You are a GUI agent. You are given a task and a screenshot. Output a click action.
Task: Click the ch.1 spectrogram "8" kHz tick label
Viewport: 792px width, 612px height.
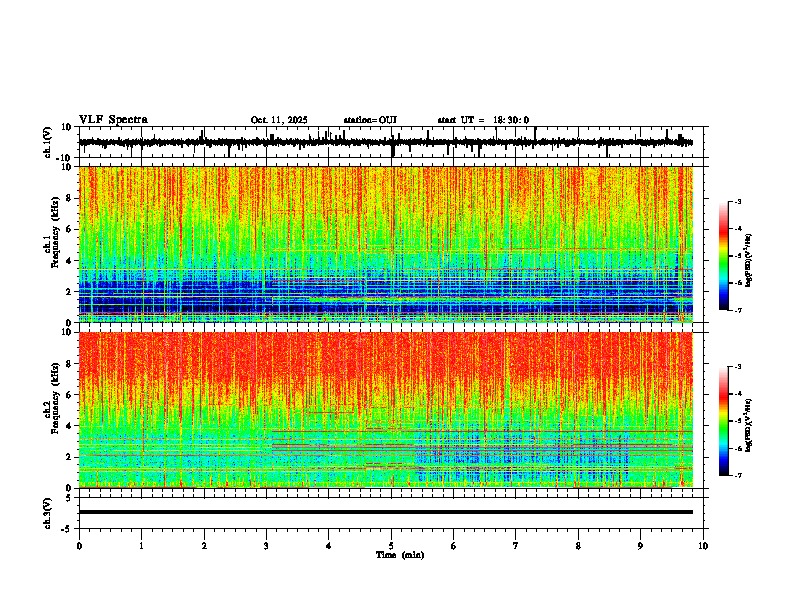[70, 198]
